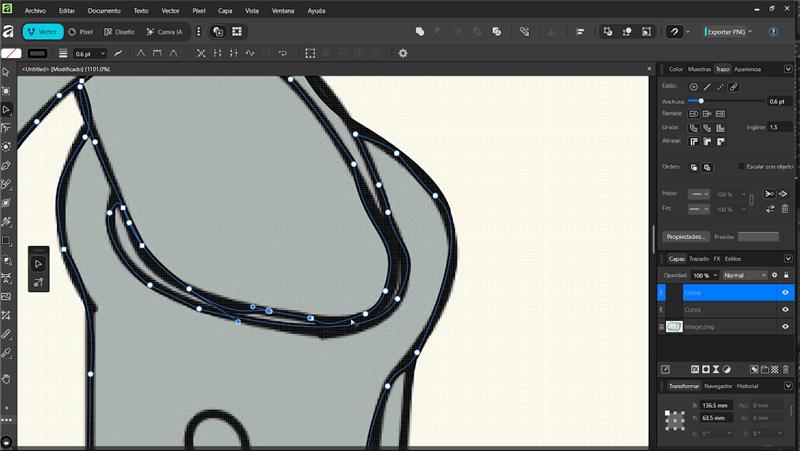The height and width of the screenshot is (451, 800).
Task: Click the pressure curve icon beside stroke width
Action: pos(118,53)
